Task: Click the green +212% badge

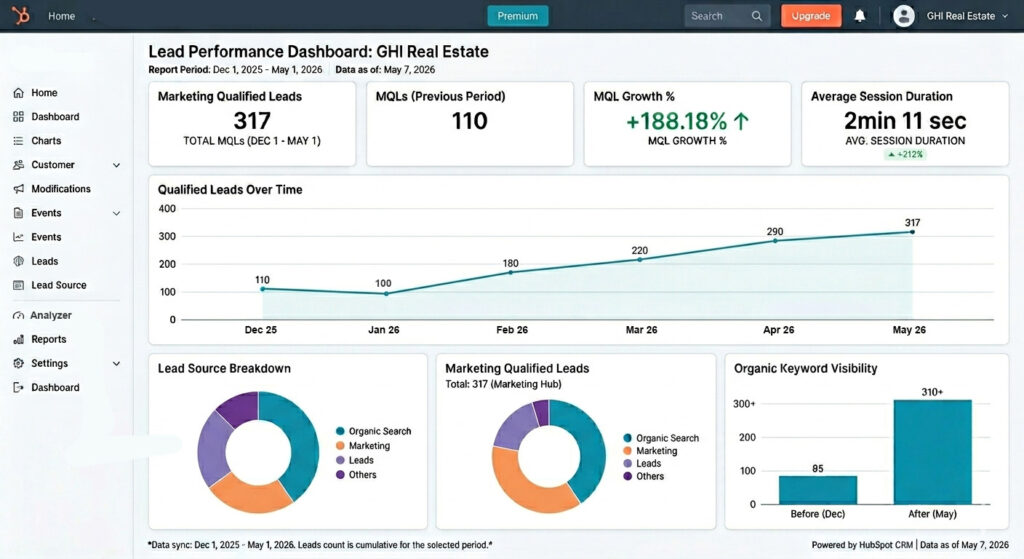Action: pyautogui.click(x=905, y=155)
